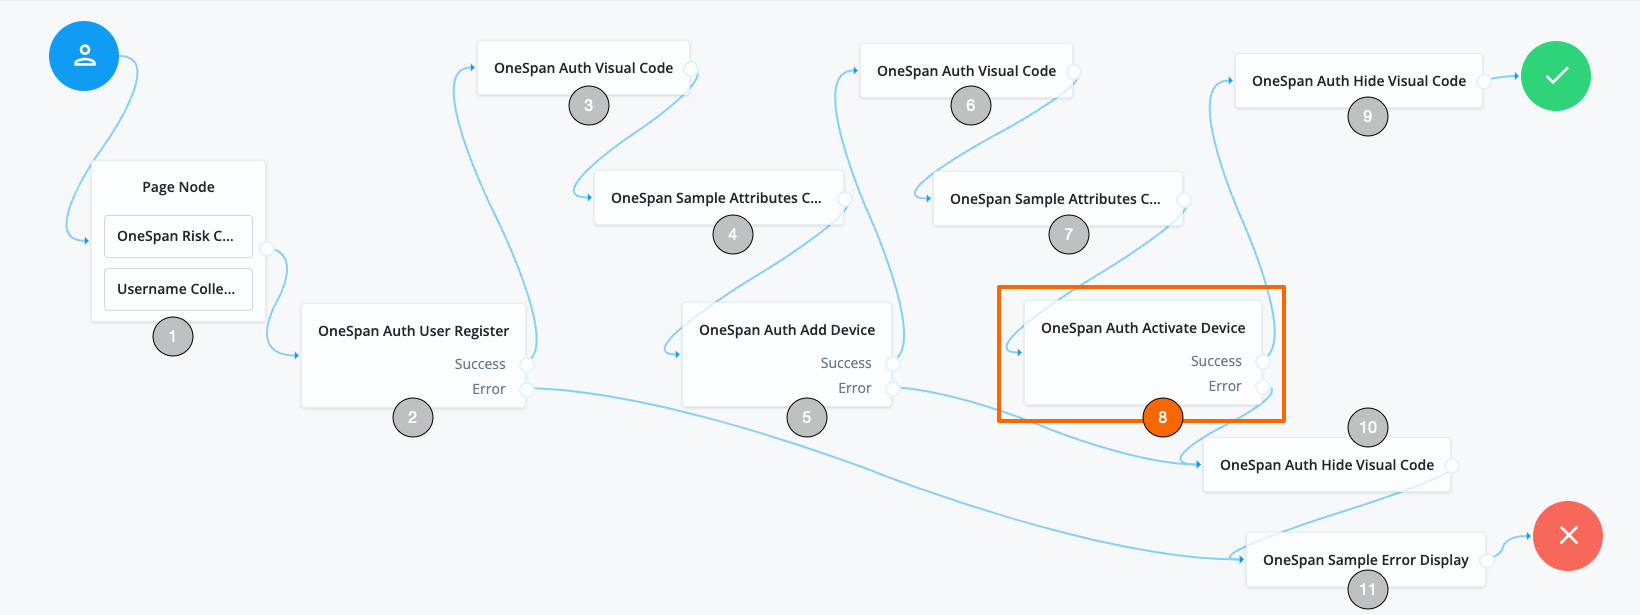The width and height of the screenshot is (1640, 615).
Task: Click the Page Node title
Action: click(x=178, y=187)
